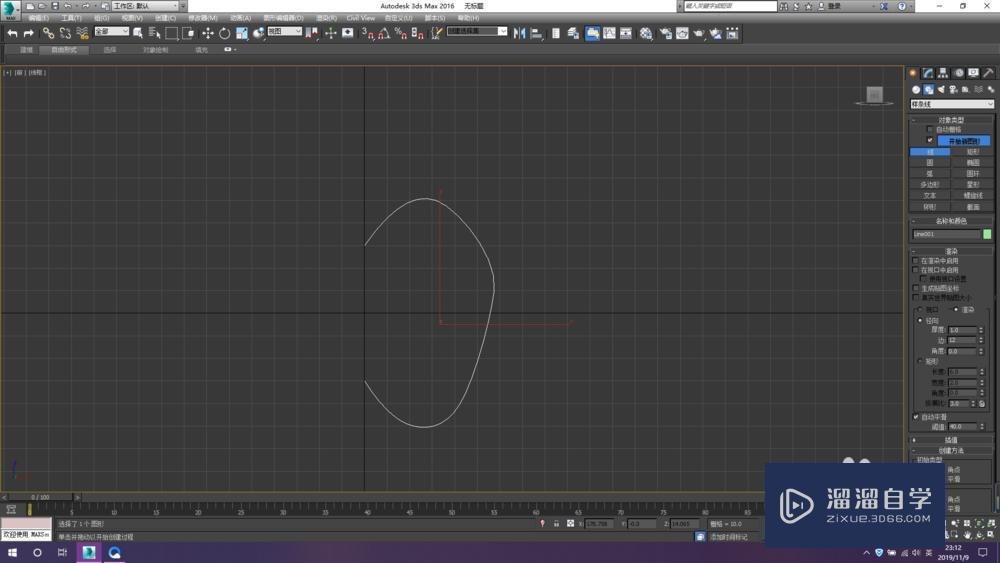Activate Bind to Space Warp tool

click(x=82, y=33)
